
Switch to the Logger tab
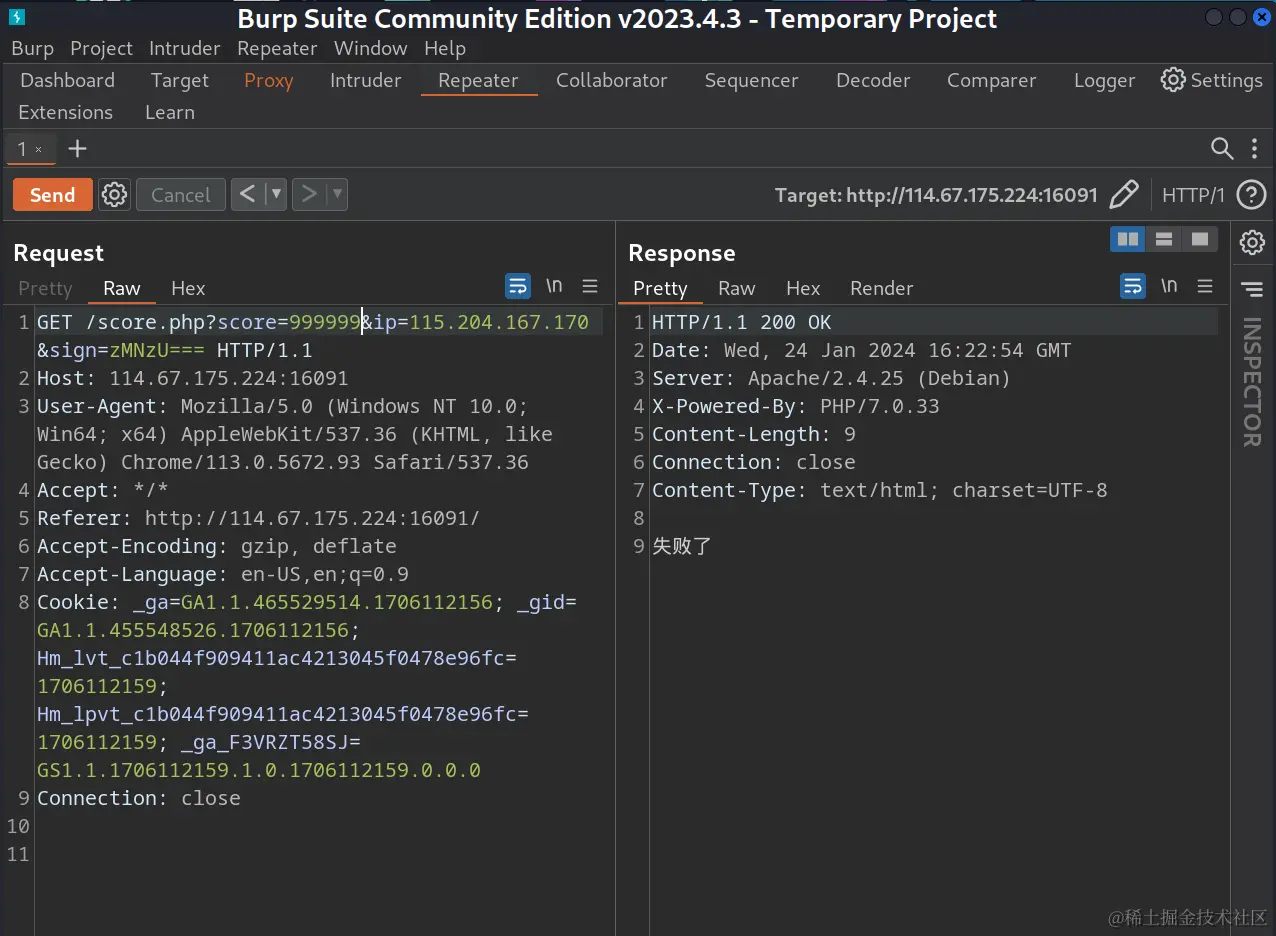tap(1104, 80)
